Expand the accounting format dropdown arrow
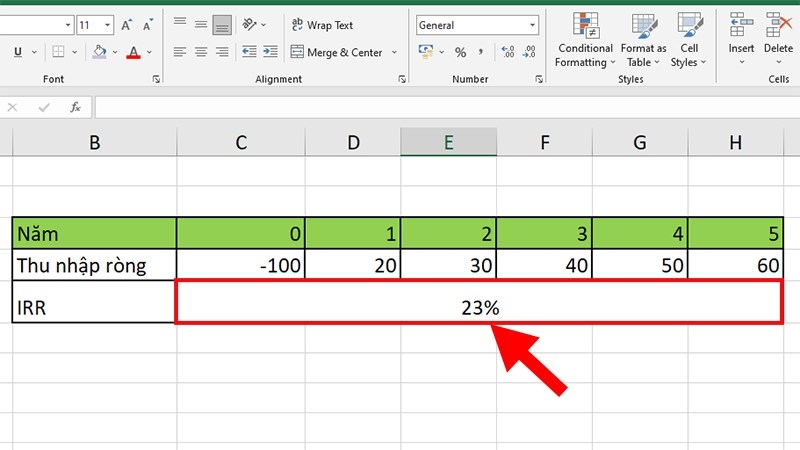Viewport: 800px width, 450px height. point(442,52)
